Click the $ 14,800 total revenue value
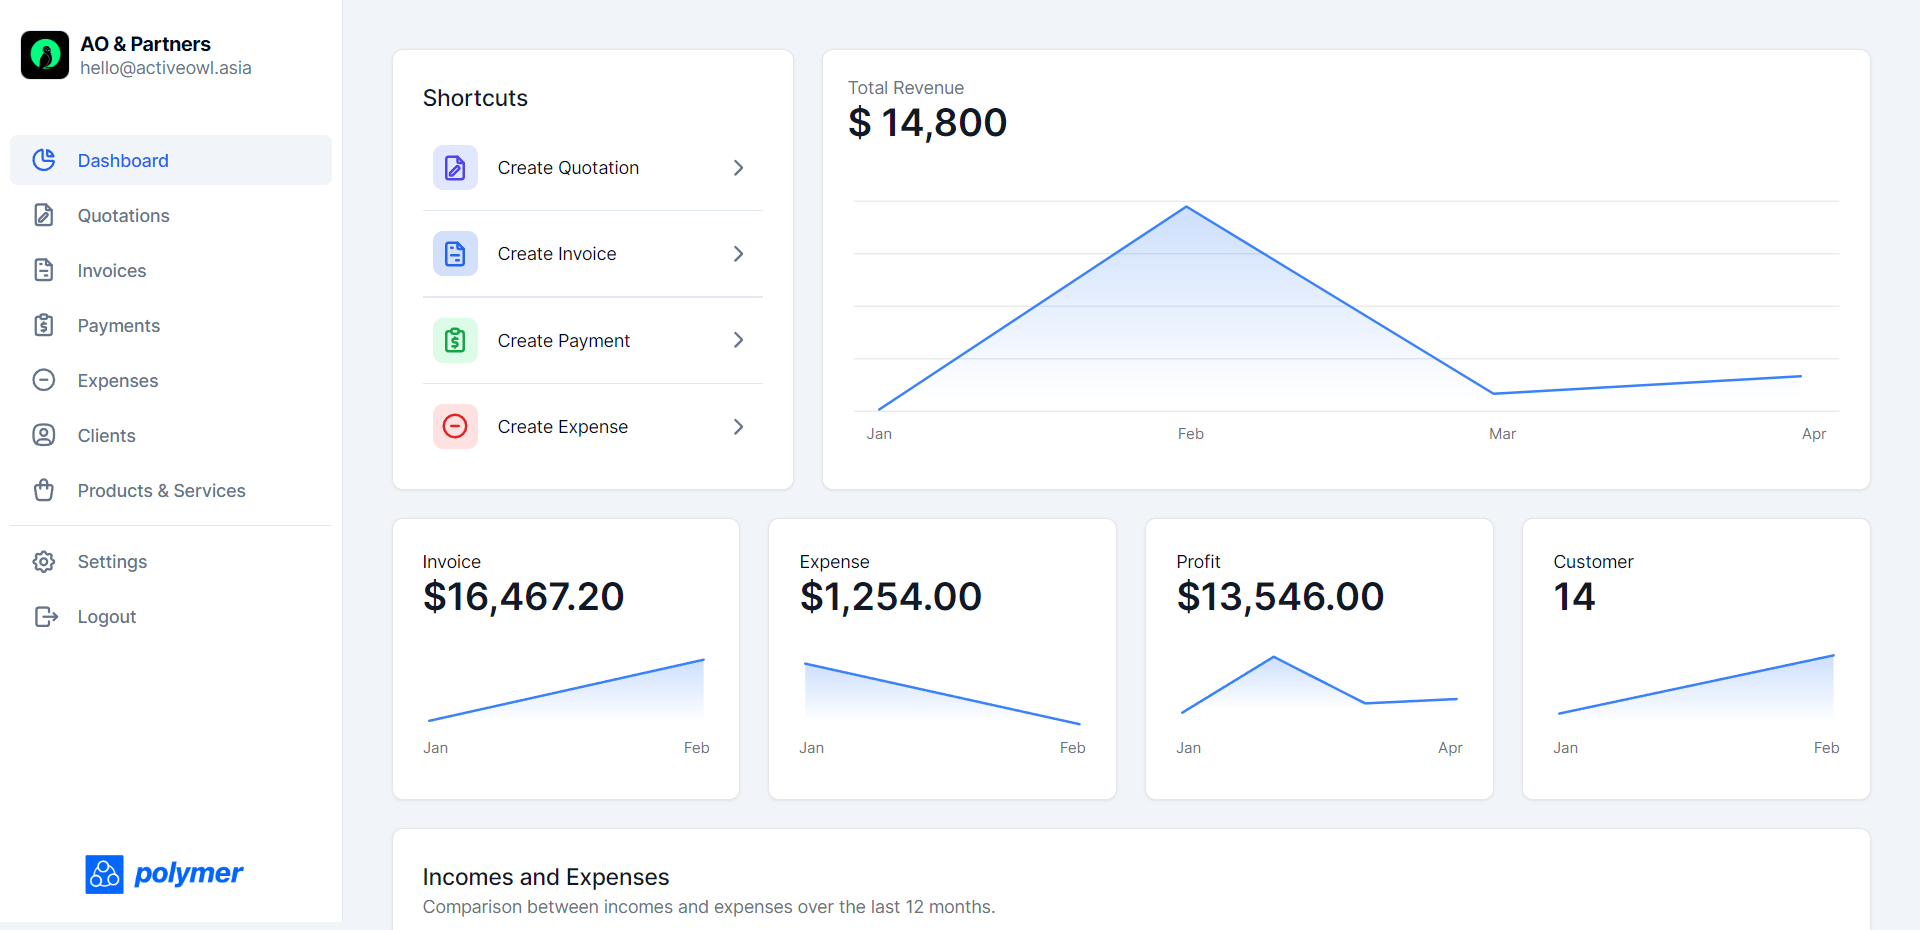The height and width of the screenshot is (930, 1920). click(928, 123)
